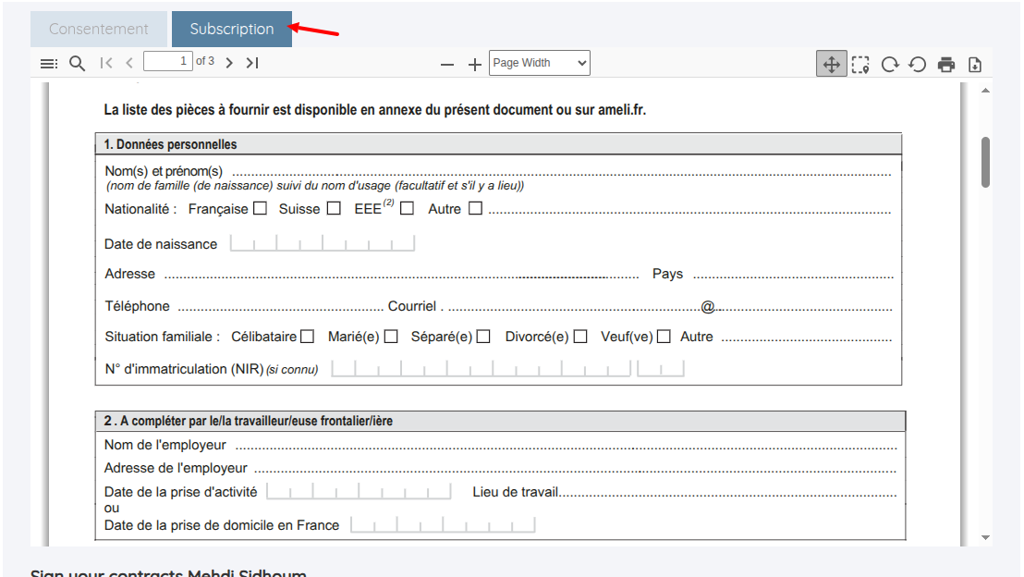The image size is (1024, 577).
Task: Select the pan/move tool
Action: [831, 64]
